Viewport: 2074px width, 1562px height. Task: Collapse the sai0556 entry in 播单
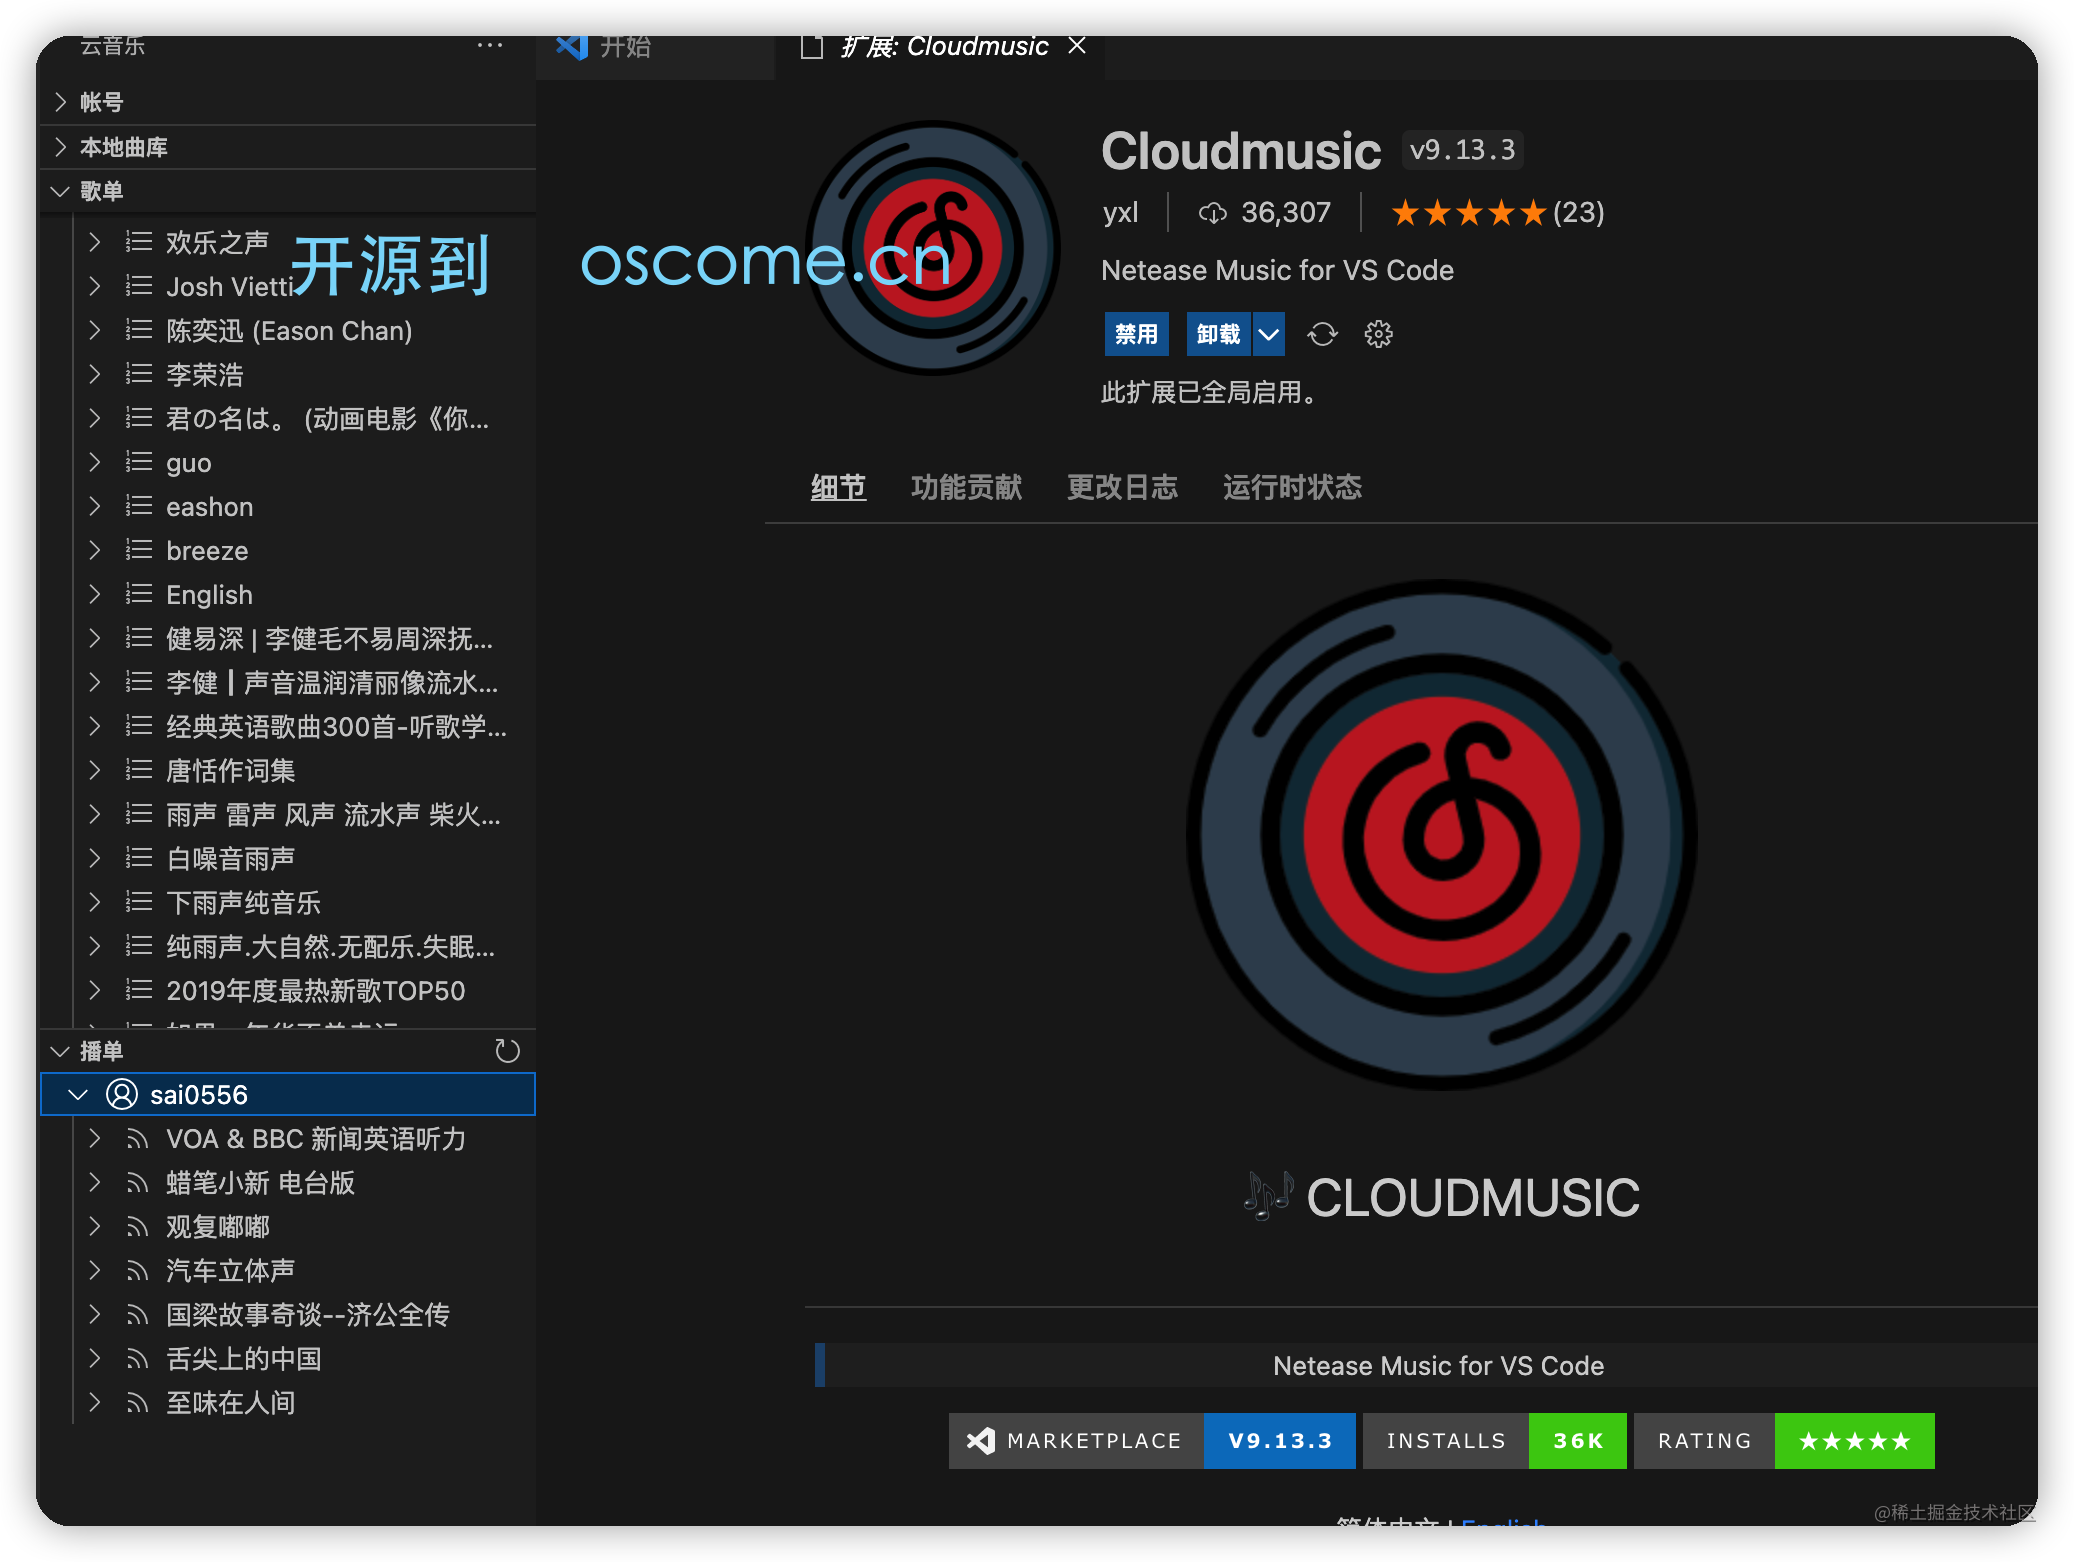[77, 1093]
